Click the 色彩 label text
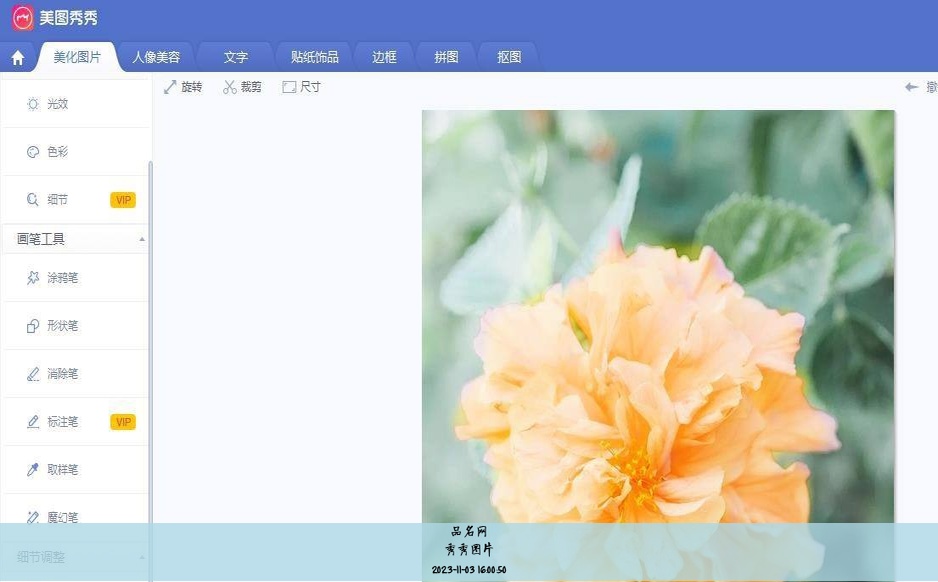This screenshot has width=938, height=582. coord(57,152)
